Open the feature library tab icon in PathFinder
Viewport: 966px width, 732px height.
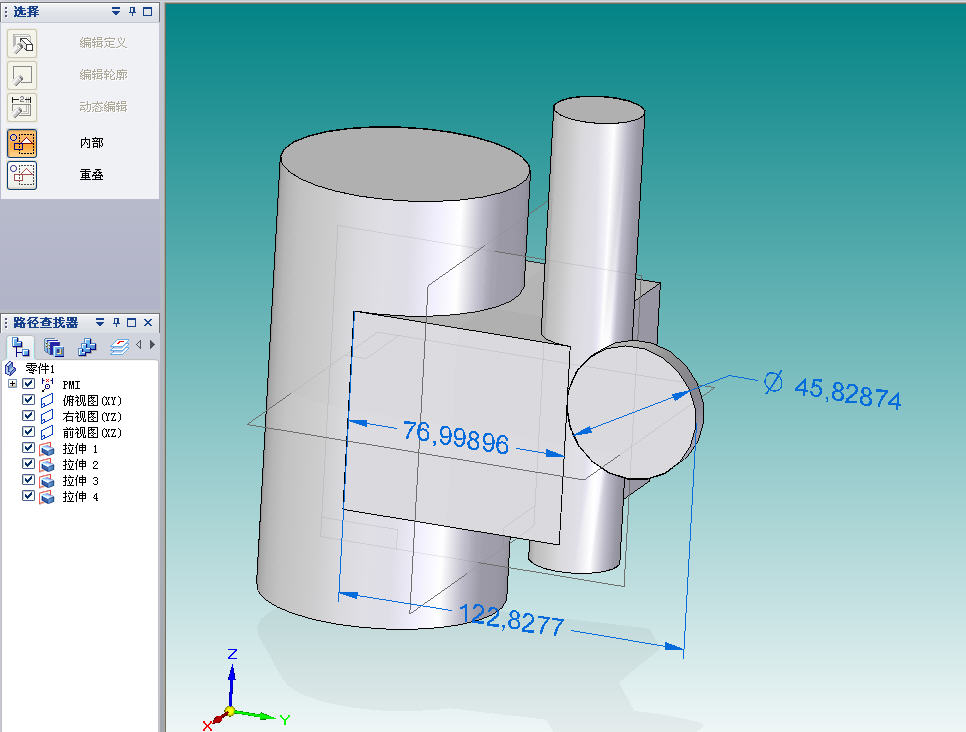pyautogui.click(x=54, y=347)
